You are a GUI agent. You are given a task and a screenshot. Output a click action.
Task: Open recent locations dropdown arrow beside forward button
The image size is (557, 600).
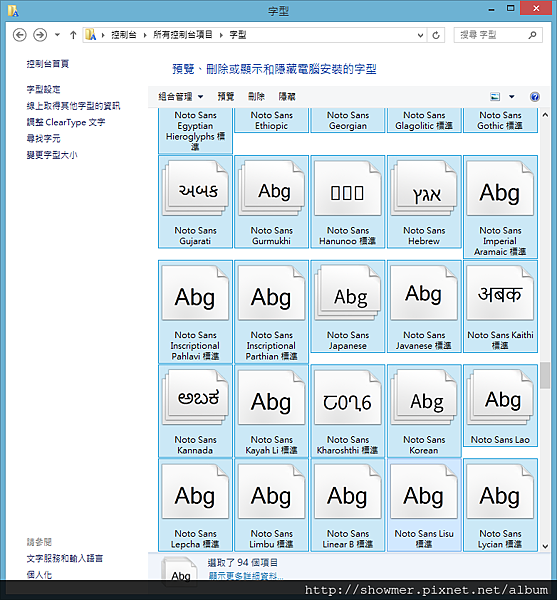tap(57, 35)
